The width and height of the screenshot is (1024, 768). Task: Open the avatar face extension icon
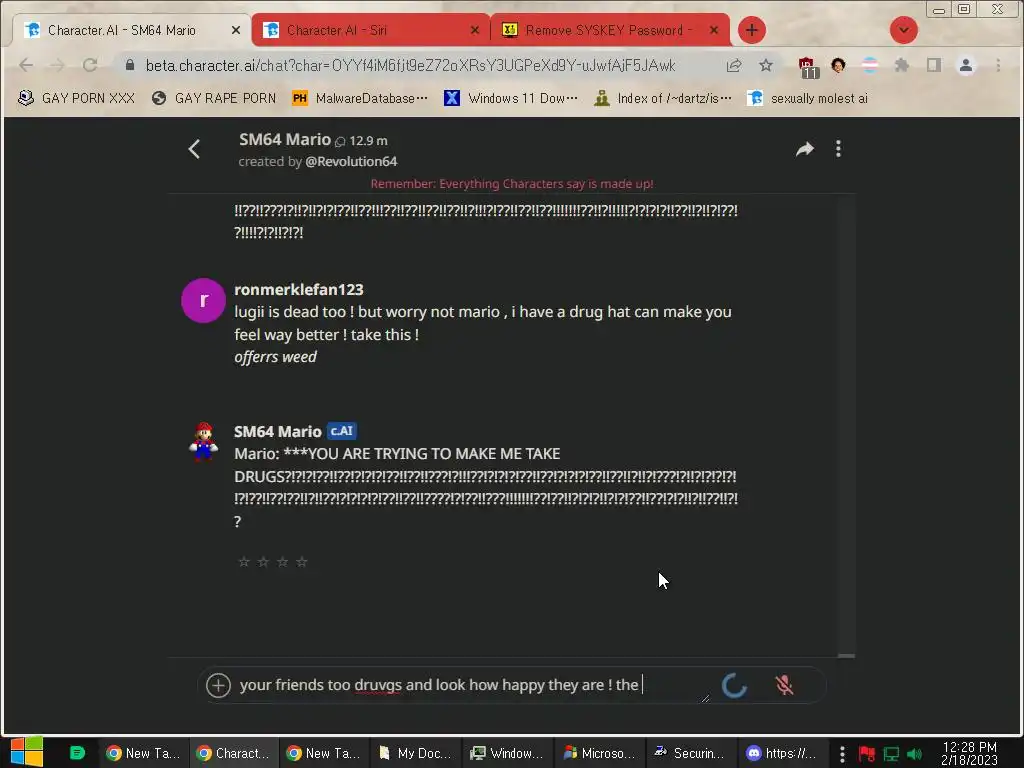[839, 65]
